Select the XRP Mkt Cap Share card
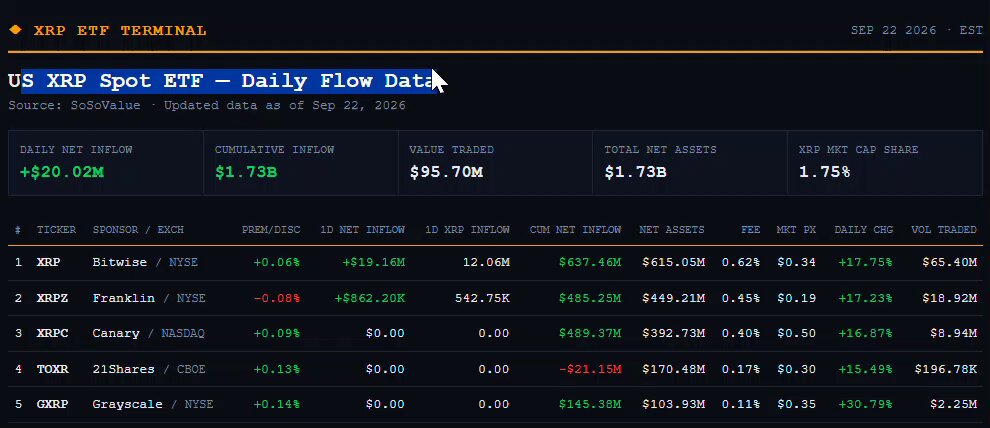This screenshot has height=428, width=990. pyautogui.click(x=885, y=163)
